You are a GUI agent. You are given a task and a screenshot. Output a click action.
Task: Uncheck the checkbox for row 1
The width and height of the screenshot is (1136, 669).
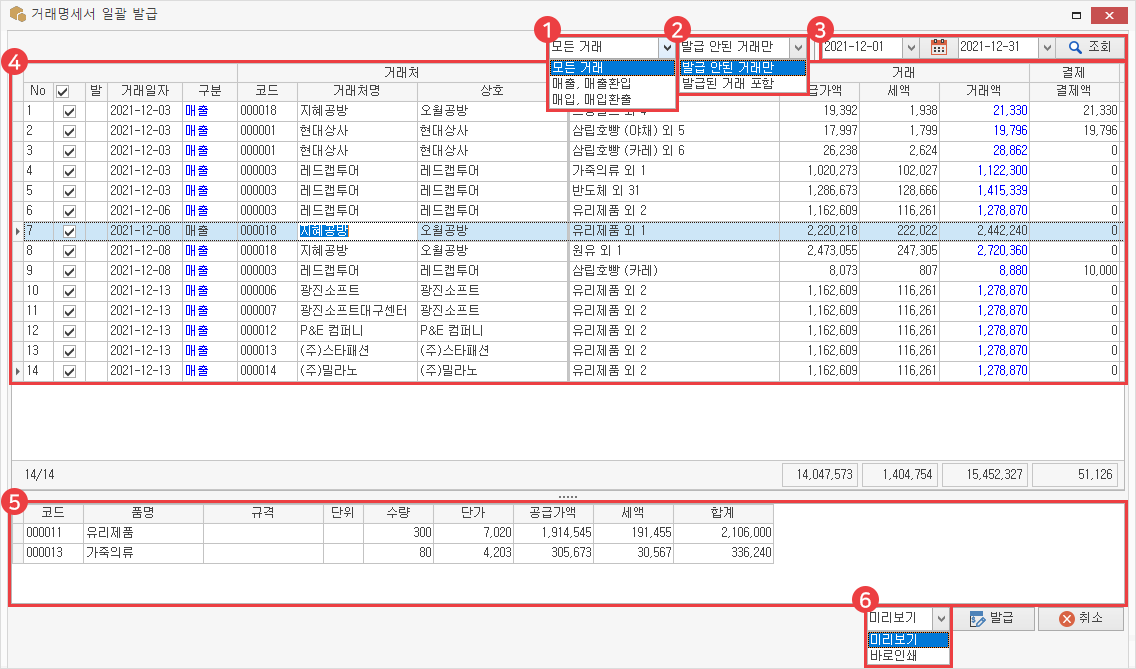coord(70,112)
